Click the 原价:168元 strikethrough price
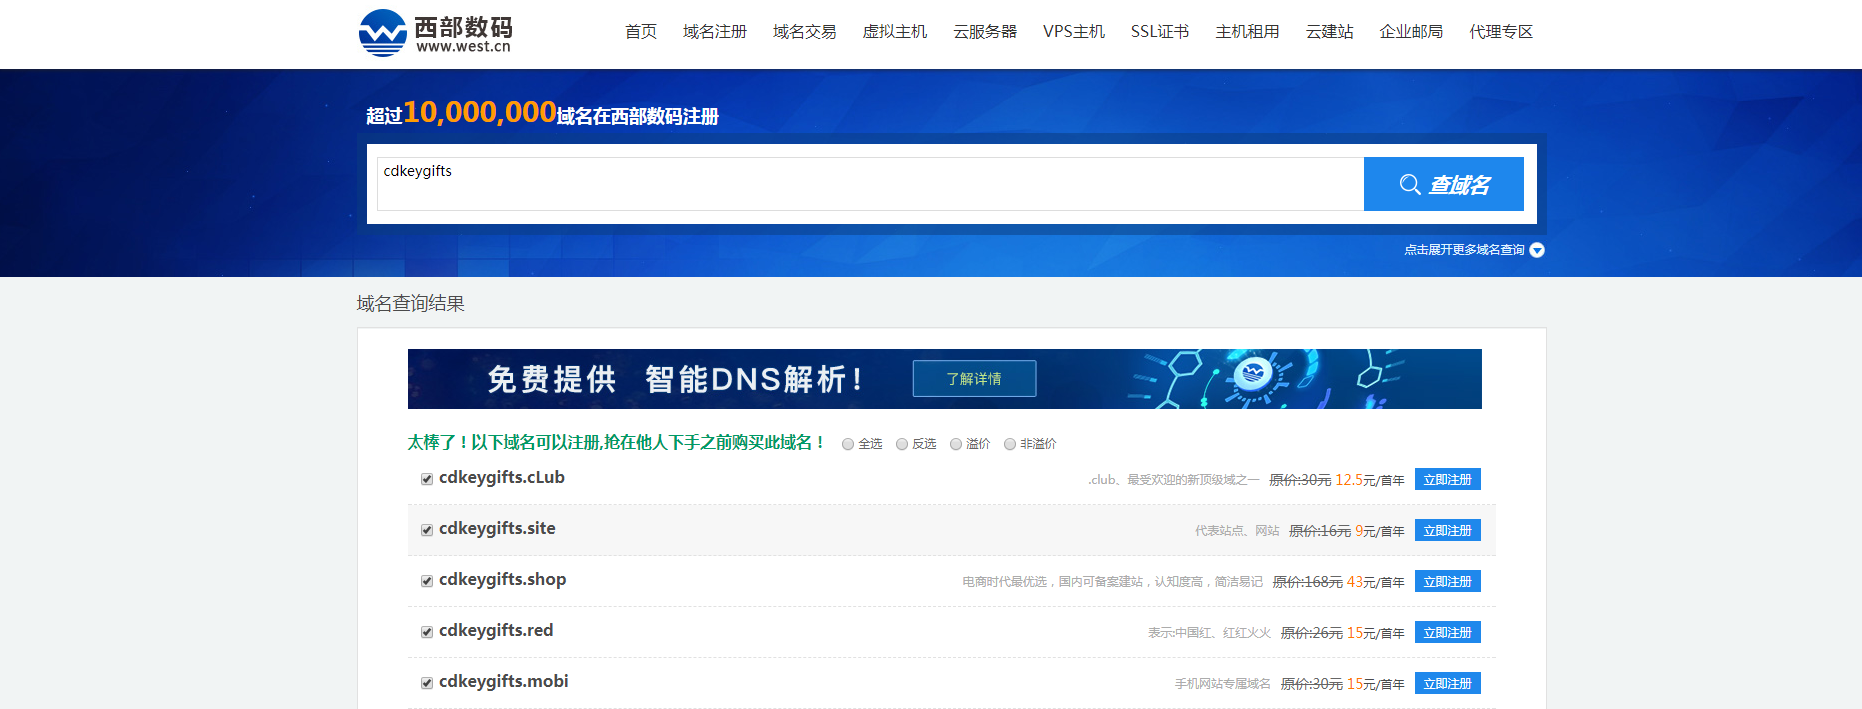 point(1307,582)
